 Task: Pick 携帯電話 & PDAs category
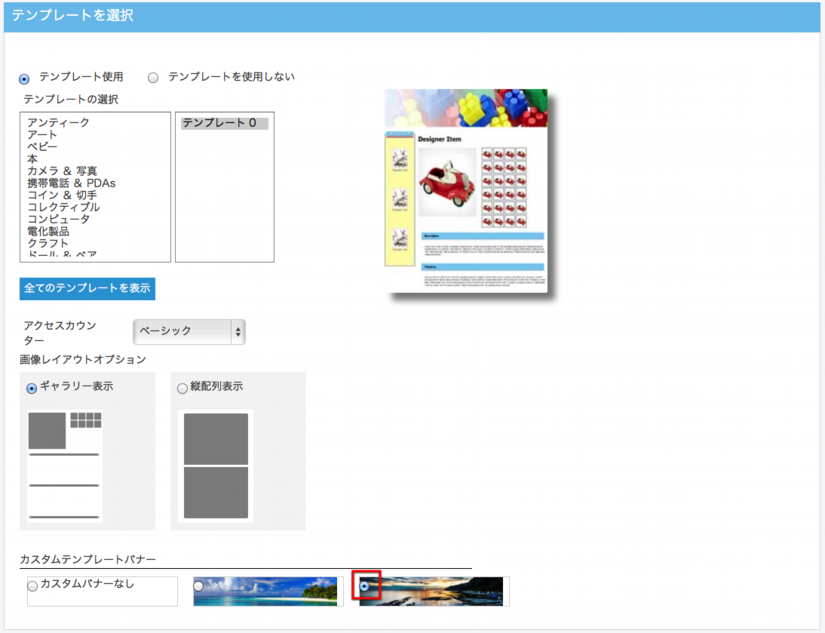point(71,183)
